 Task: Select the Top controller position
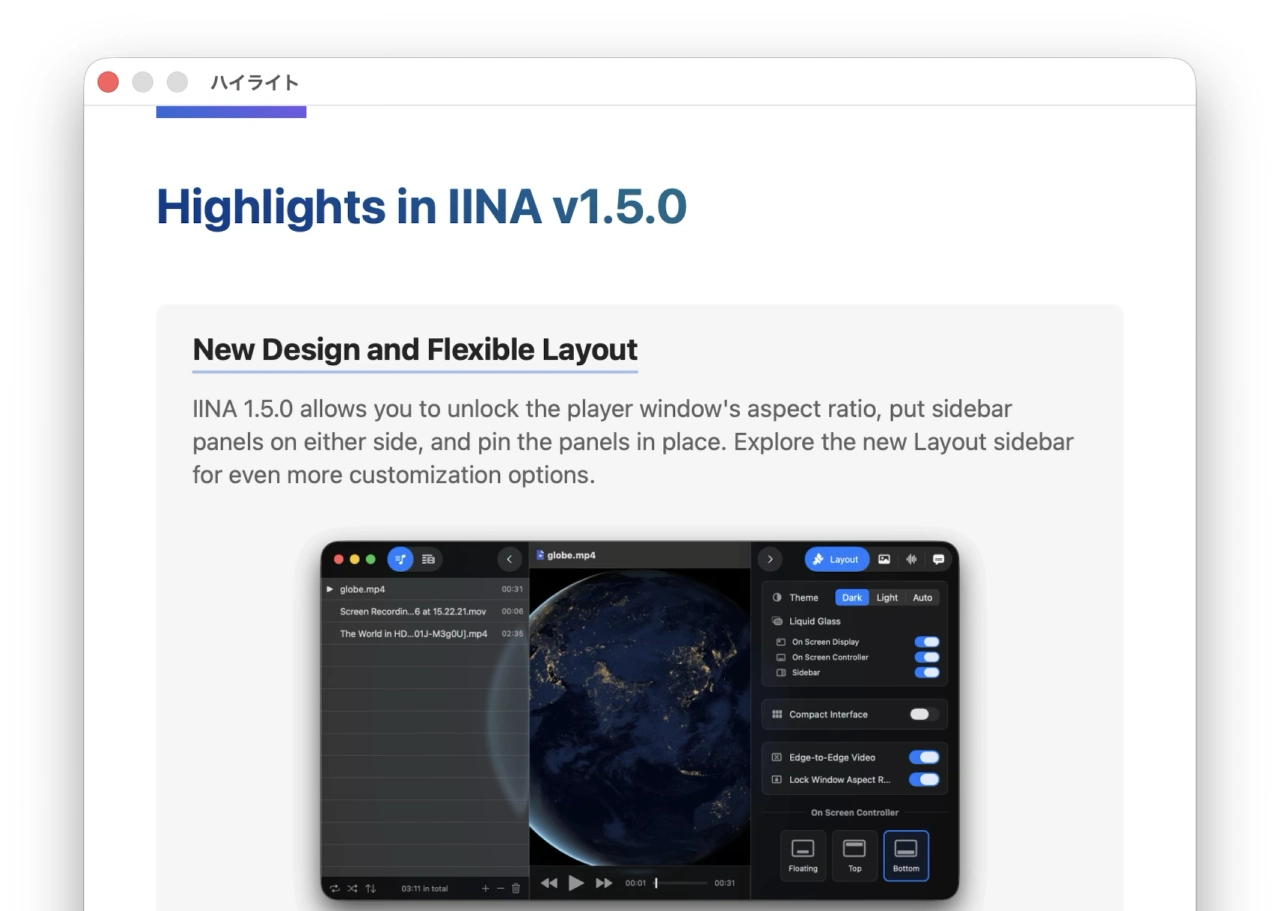click(x=855, y=855)
